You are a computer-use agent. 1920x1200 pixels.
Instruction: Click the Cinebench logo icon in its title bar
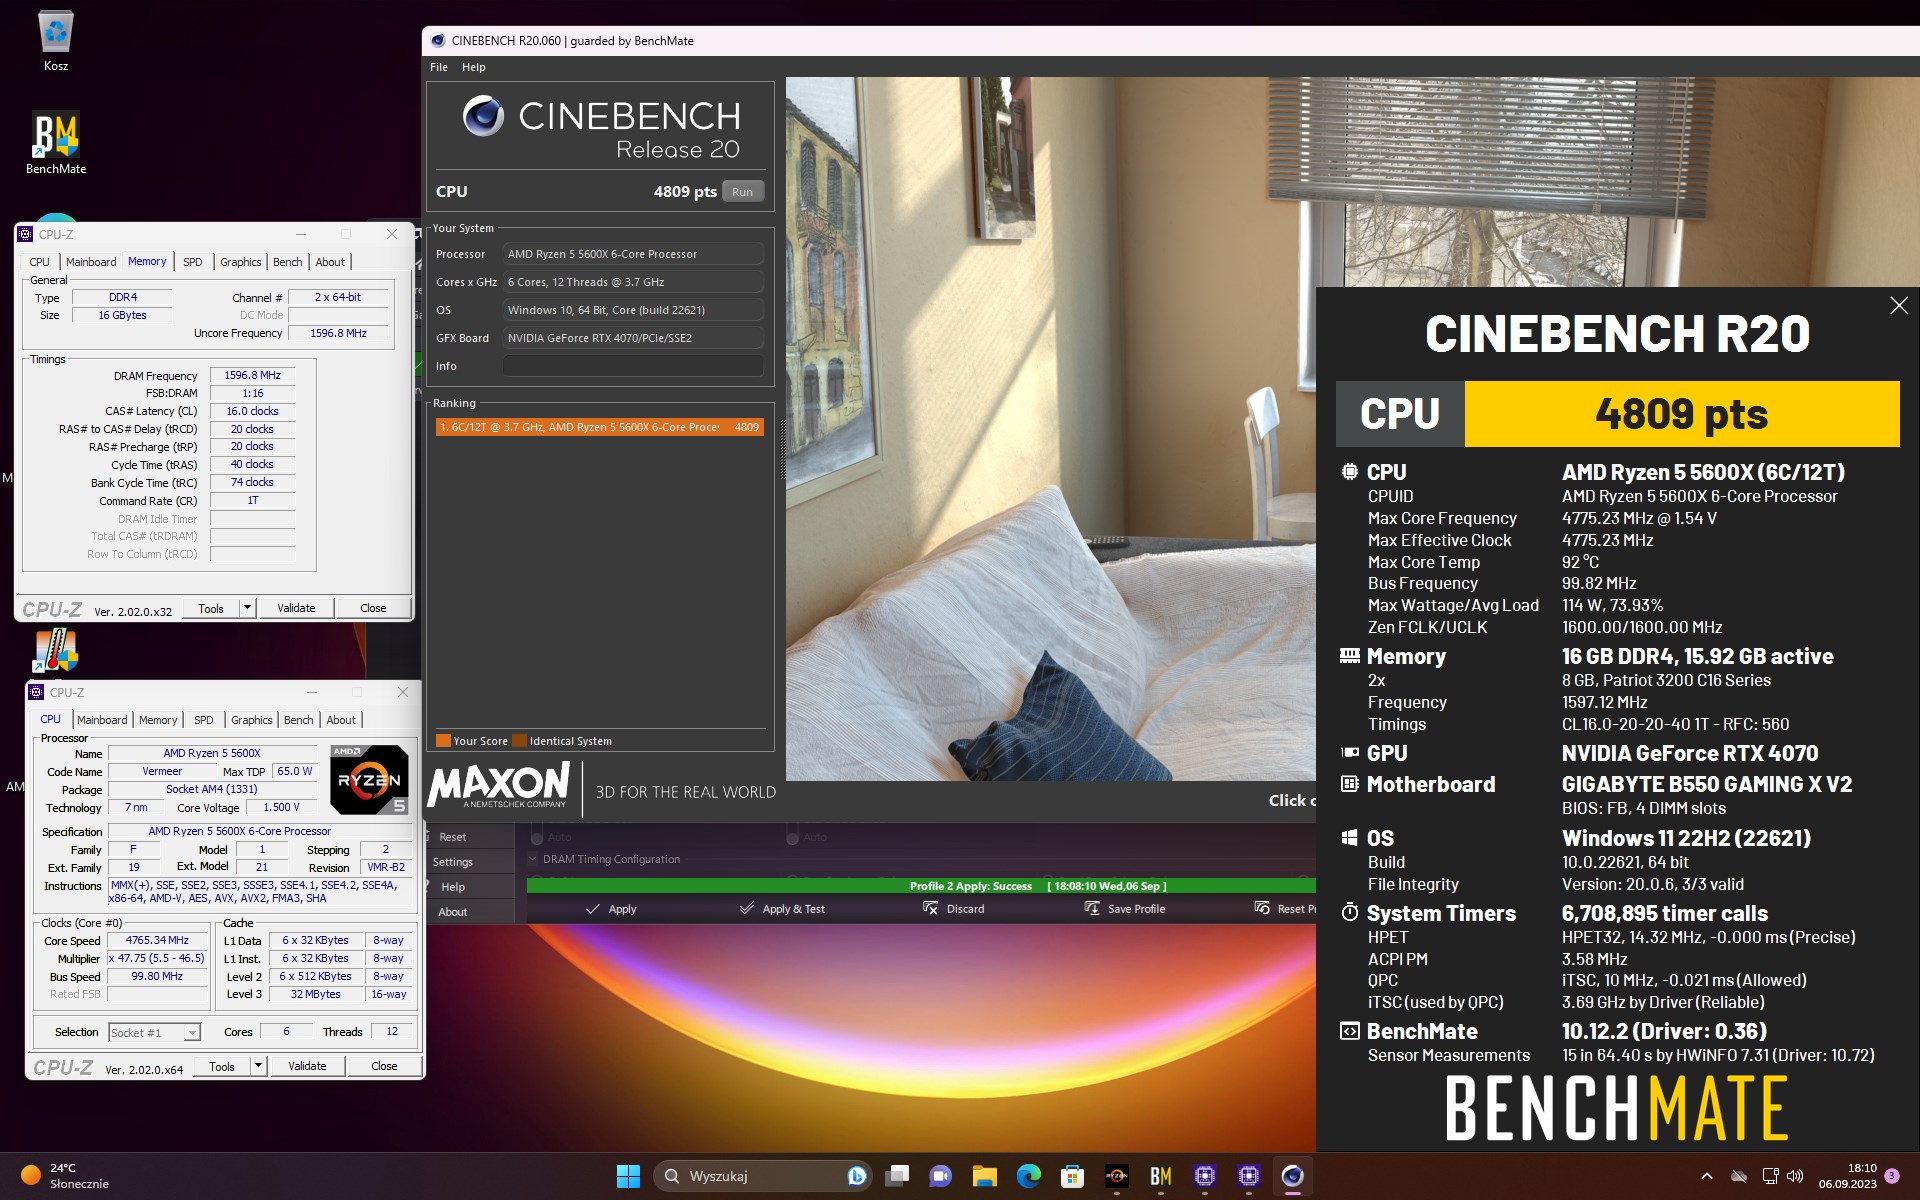tap(438, 41)
